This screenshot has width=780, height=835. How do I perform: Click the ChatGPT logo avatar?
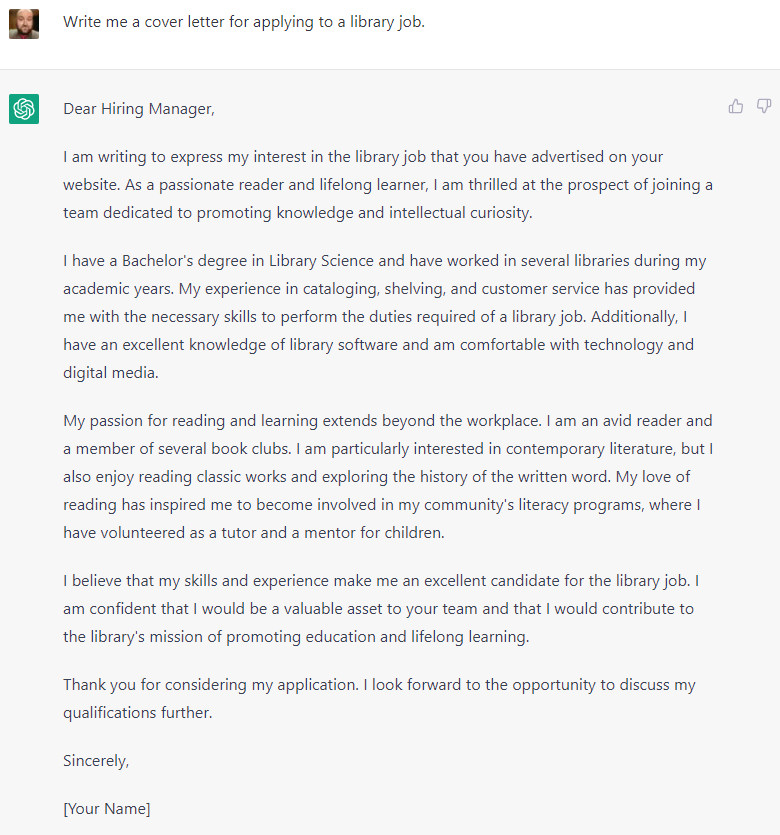tap(24, 109)
